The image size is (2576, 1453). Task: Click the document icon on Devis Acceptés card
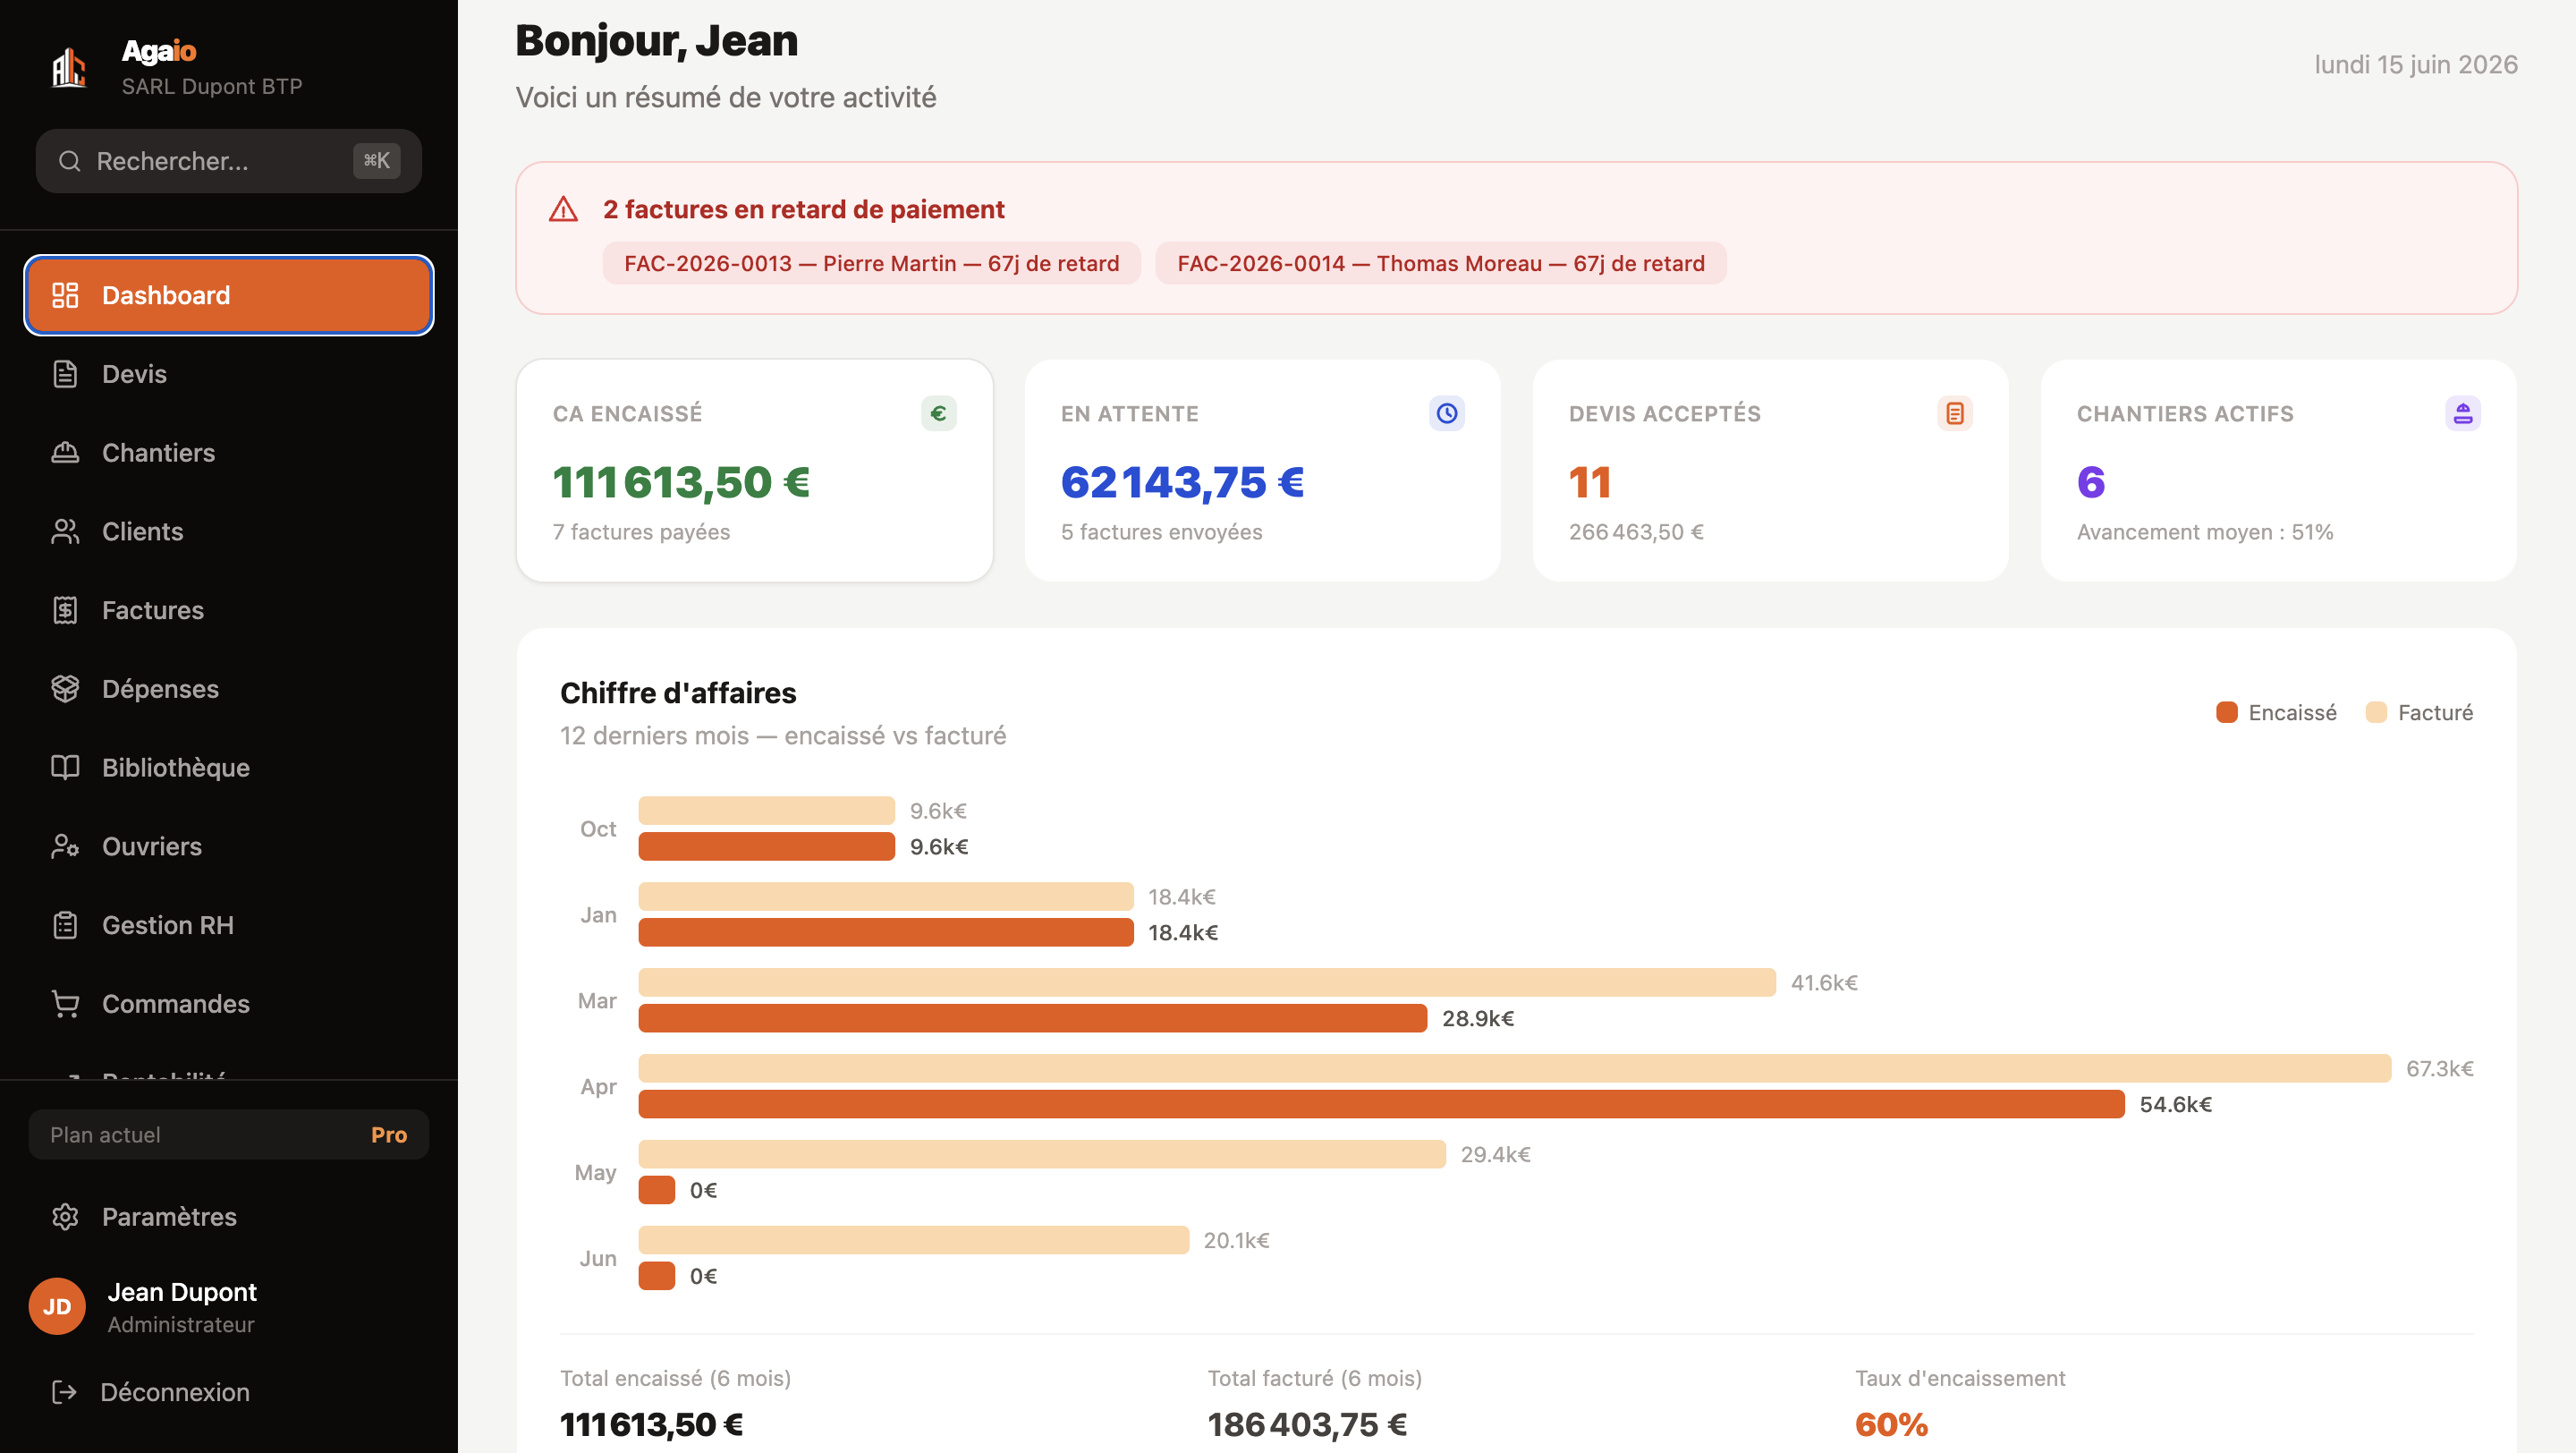coord(1954,413)
